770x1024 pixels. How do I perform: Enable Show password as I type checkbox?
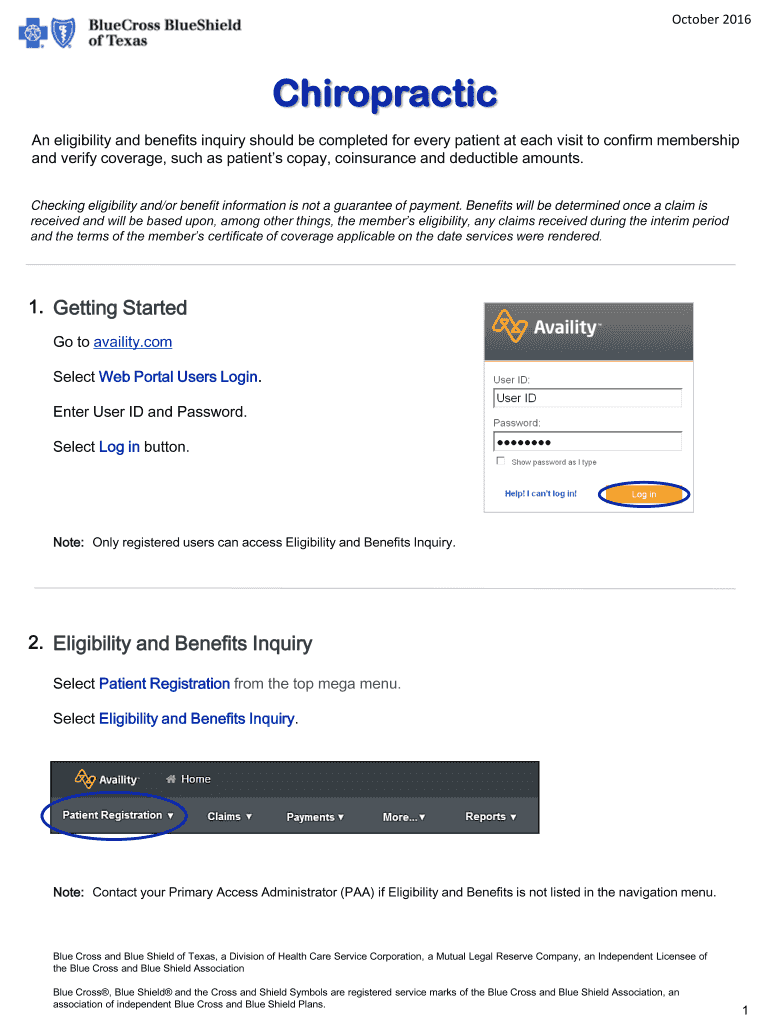500,462
